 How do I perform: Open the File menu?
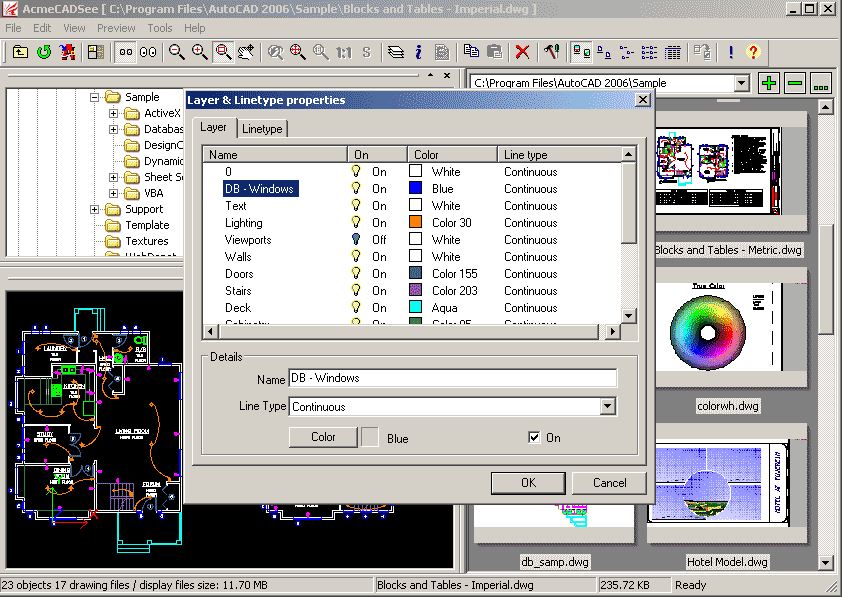(x=13, y=28)
